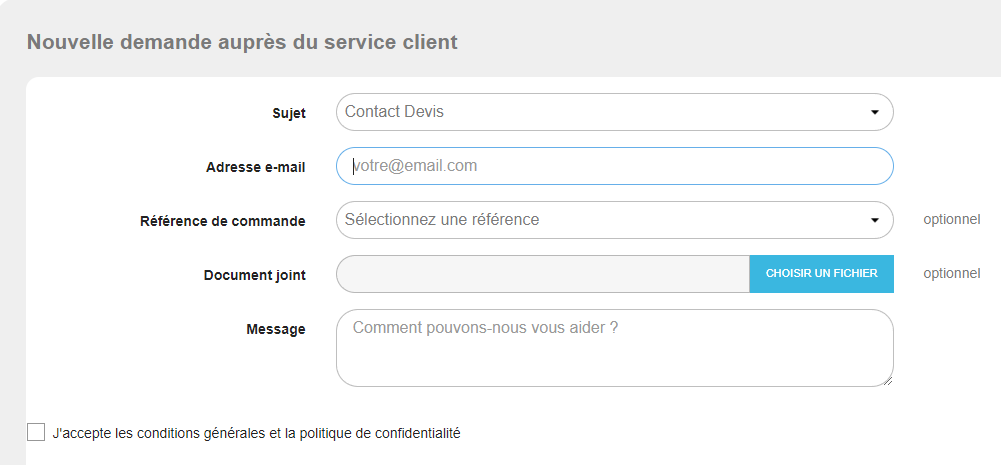Focus the votre@email.com address input
Screen dimensions: 1001x465
(614, 166)
